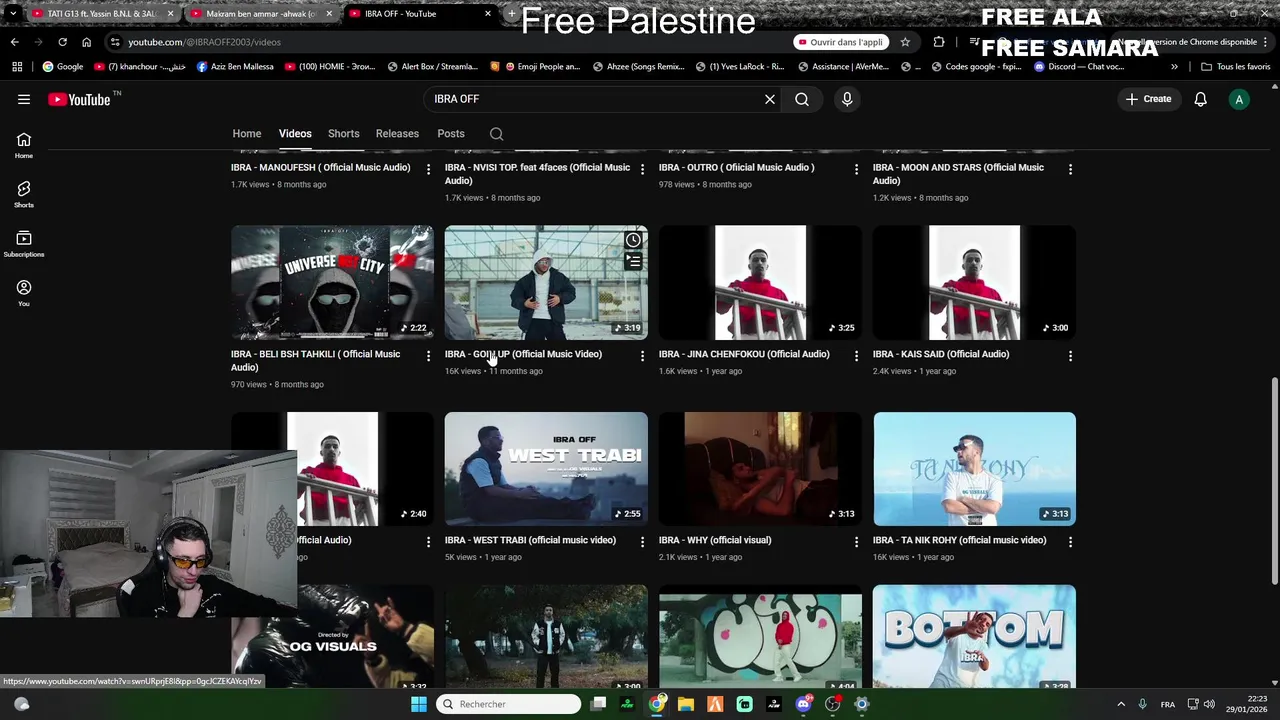Close the IBRA OFF - YouTube tab
Image resolution: width=1280 pixels, height=720 pixels.
point(488,14)
